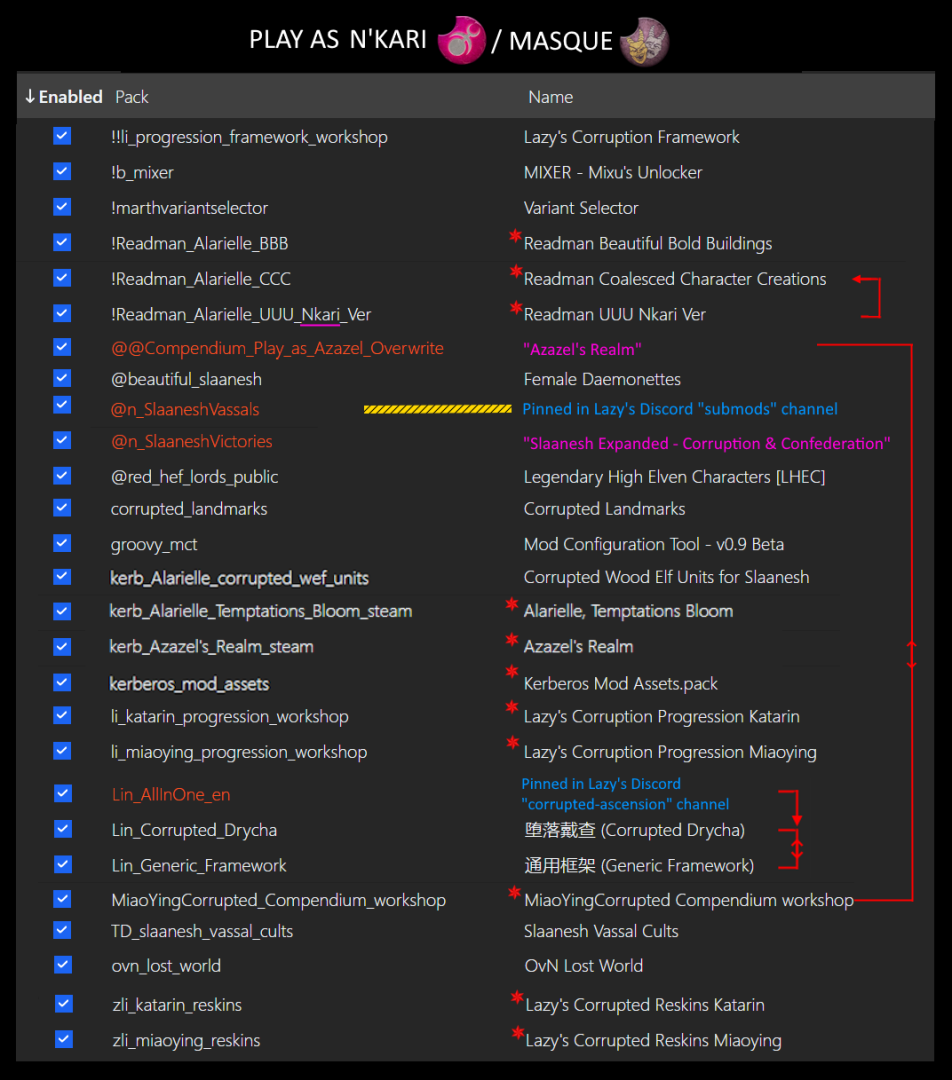Click the name "Variant Selector"
The image size is (952, 1080).
[581, 208]
